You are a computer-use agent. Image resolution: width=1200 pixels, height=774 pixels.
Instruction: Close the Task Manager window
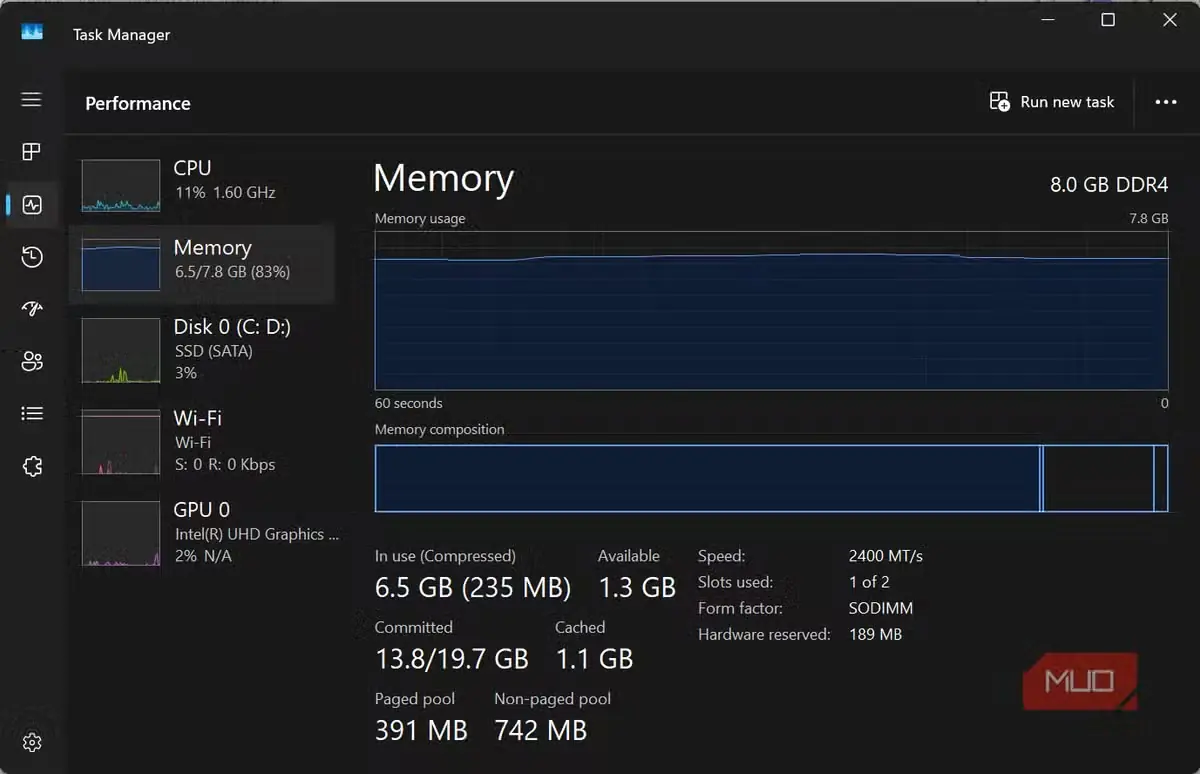(1169, 20)
